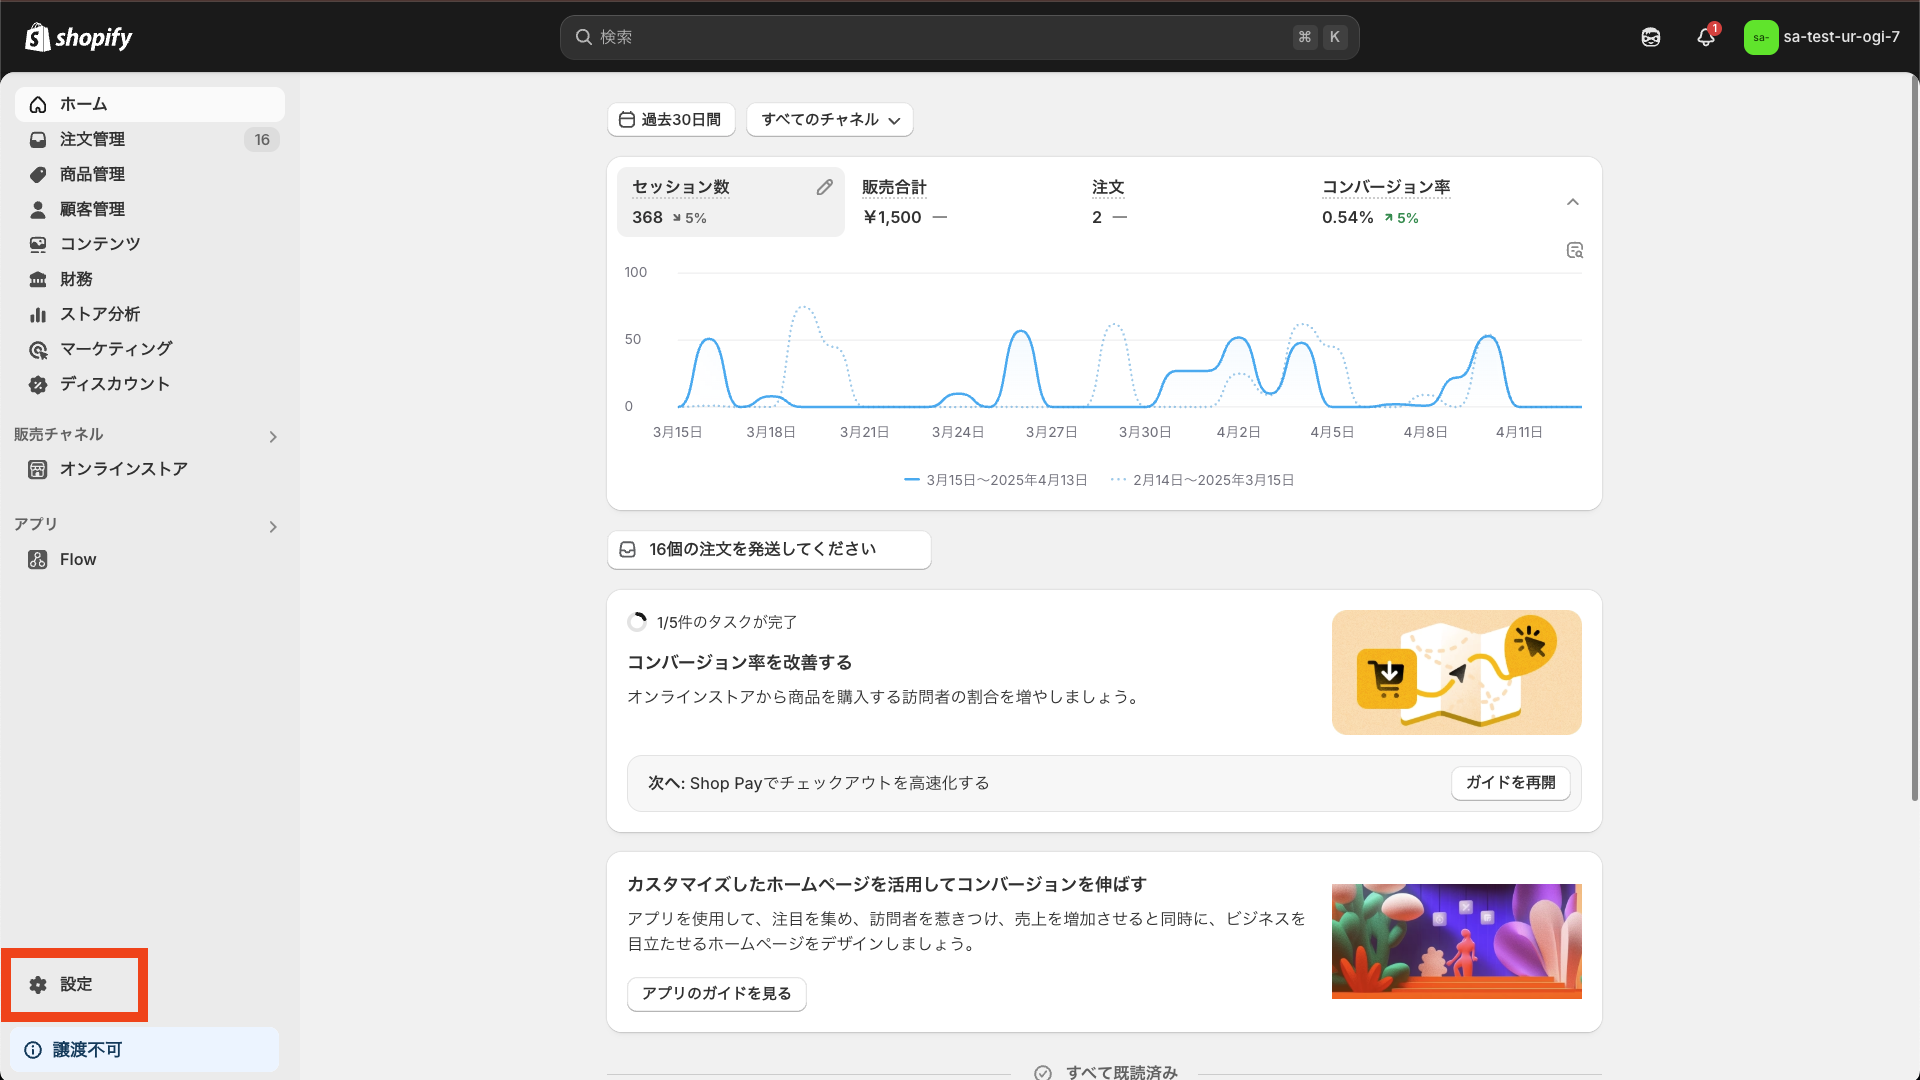The width and height of the screenshot is (1920, 1080).
Task: Open the Flow app
Action: point(77,559)
